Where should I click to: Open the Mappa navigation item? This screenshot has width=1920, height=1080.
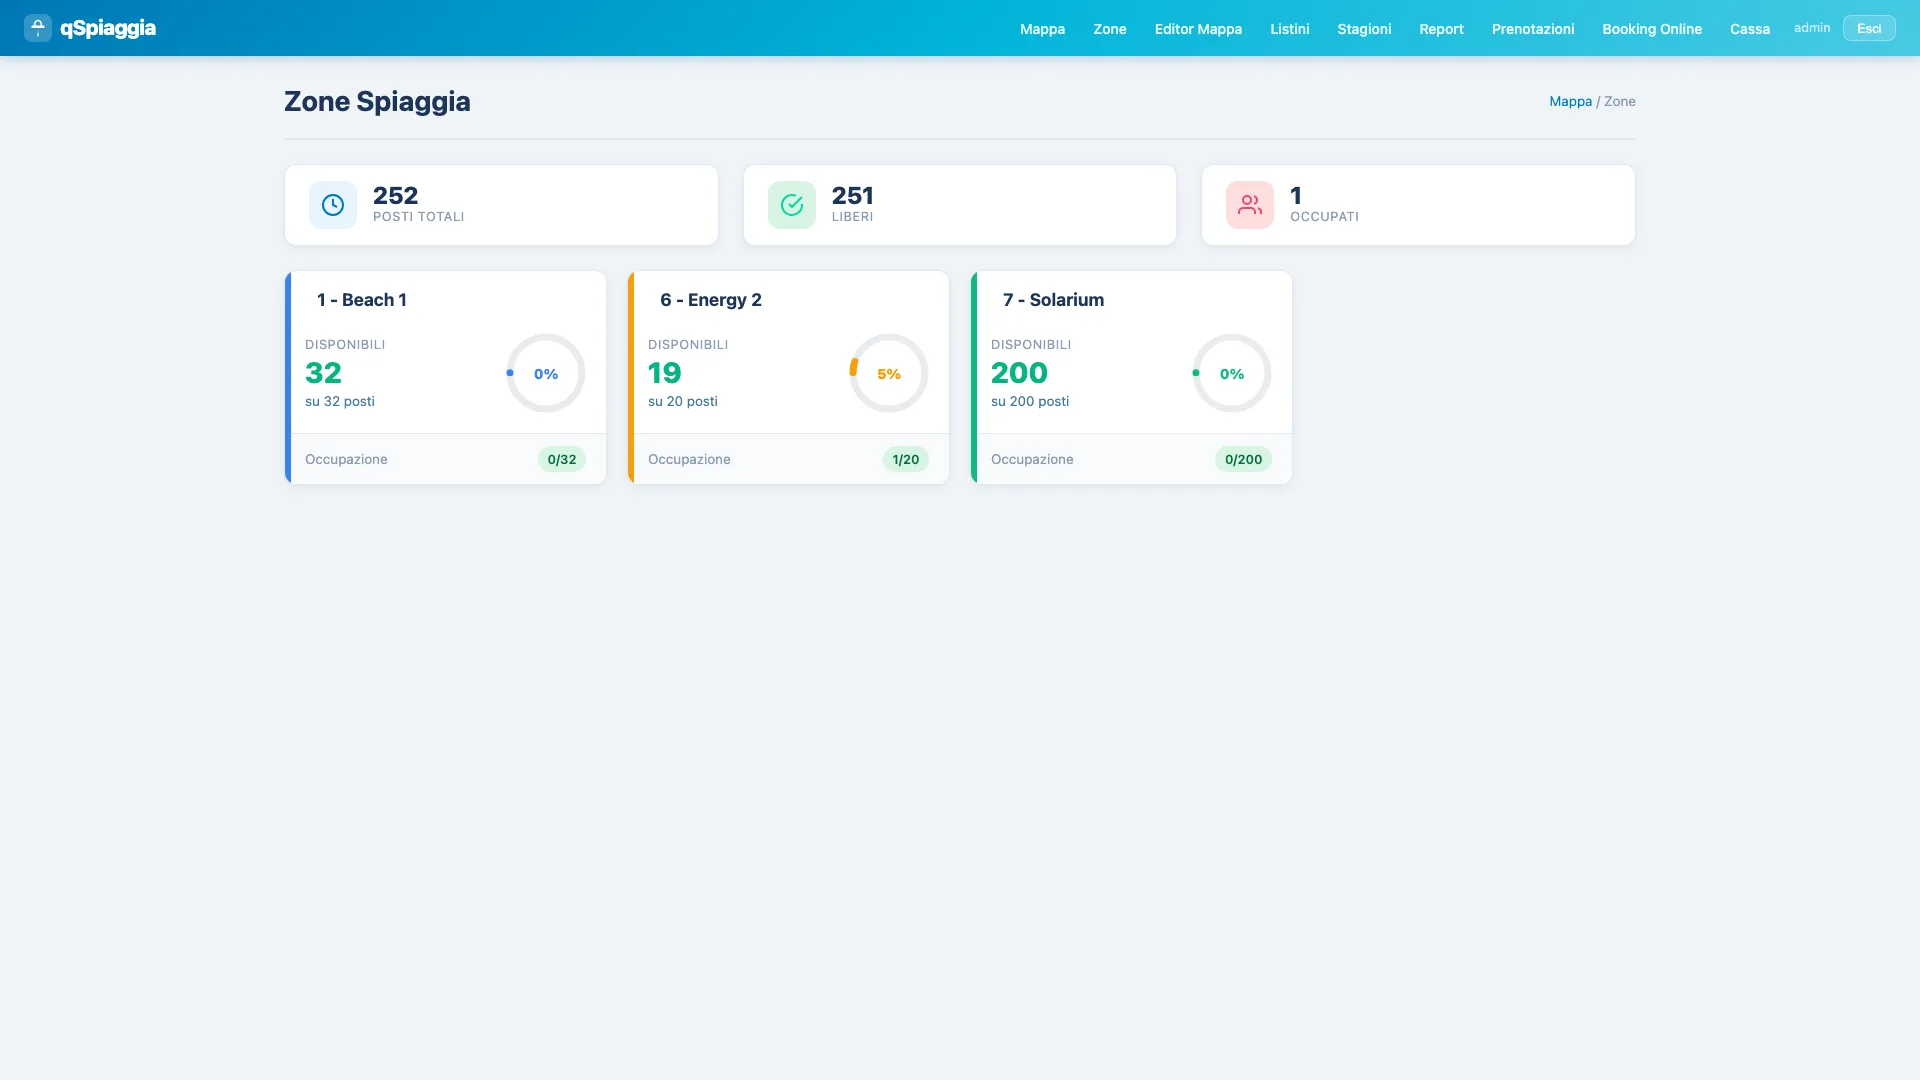click(x=1042, y=28)
